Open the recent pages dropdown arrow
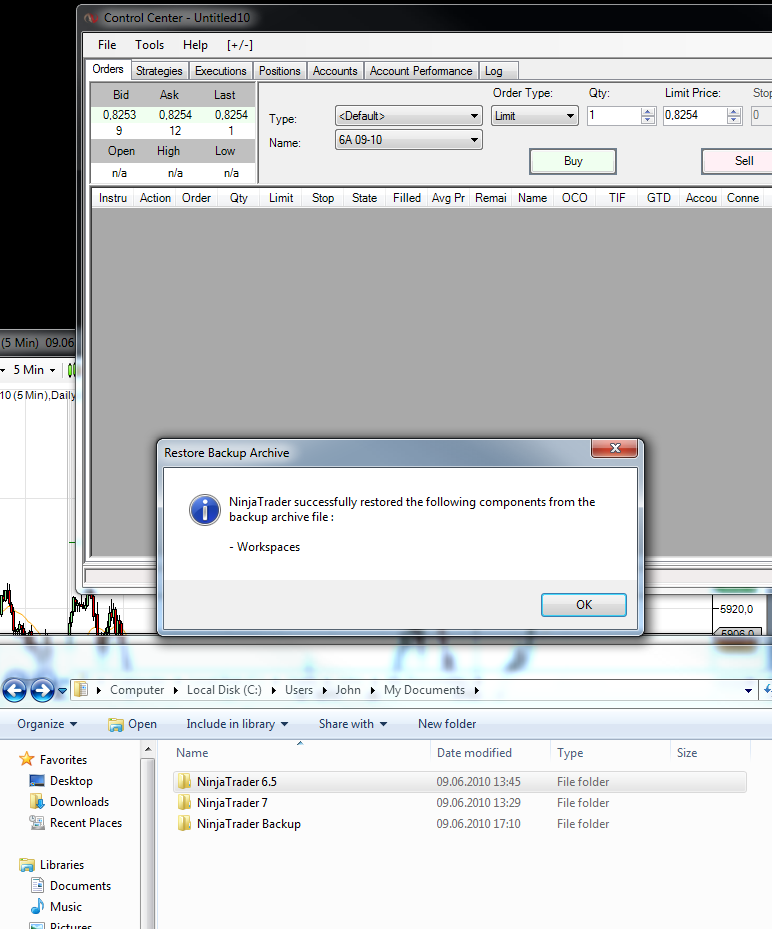This screenshot has height=929, width=772. point(62,691)
